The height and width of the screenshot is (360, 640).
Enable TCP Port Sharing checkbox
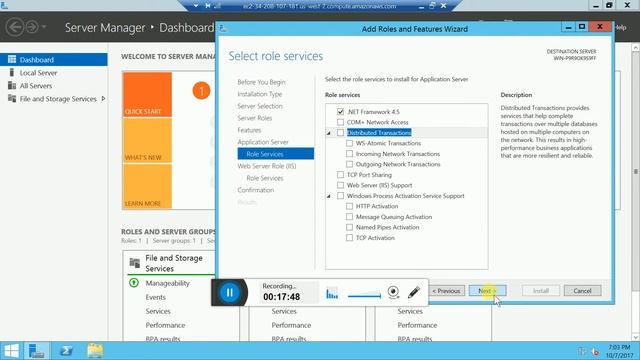(340, 175)
